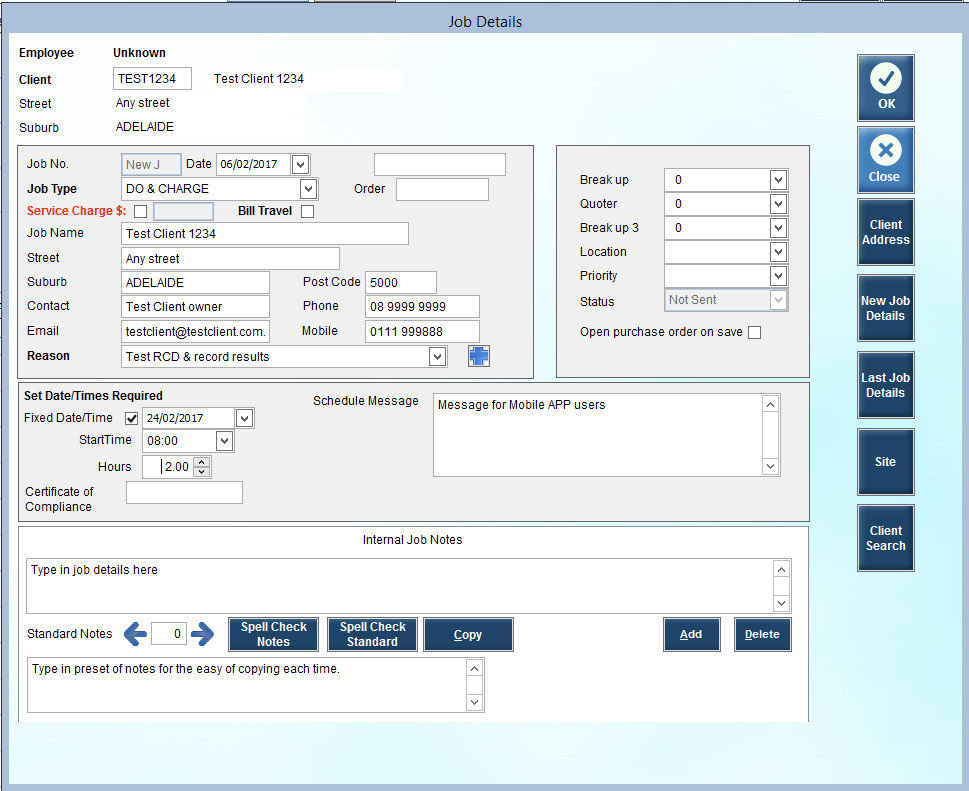Image resolution: width=969 pixels, height=791 pixels.
Task: Open the job Date dropdown
Action: pos(300,164)
